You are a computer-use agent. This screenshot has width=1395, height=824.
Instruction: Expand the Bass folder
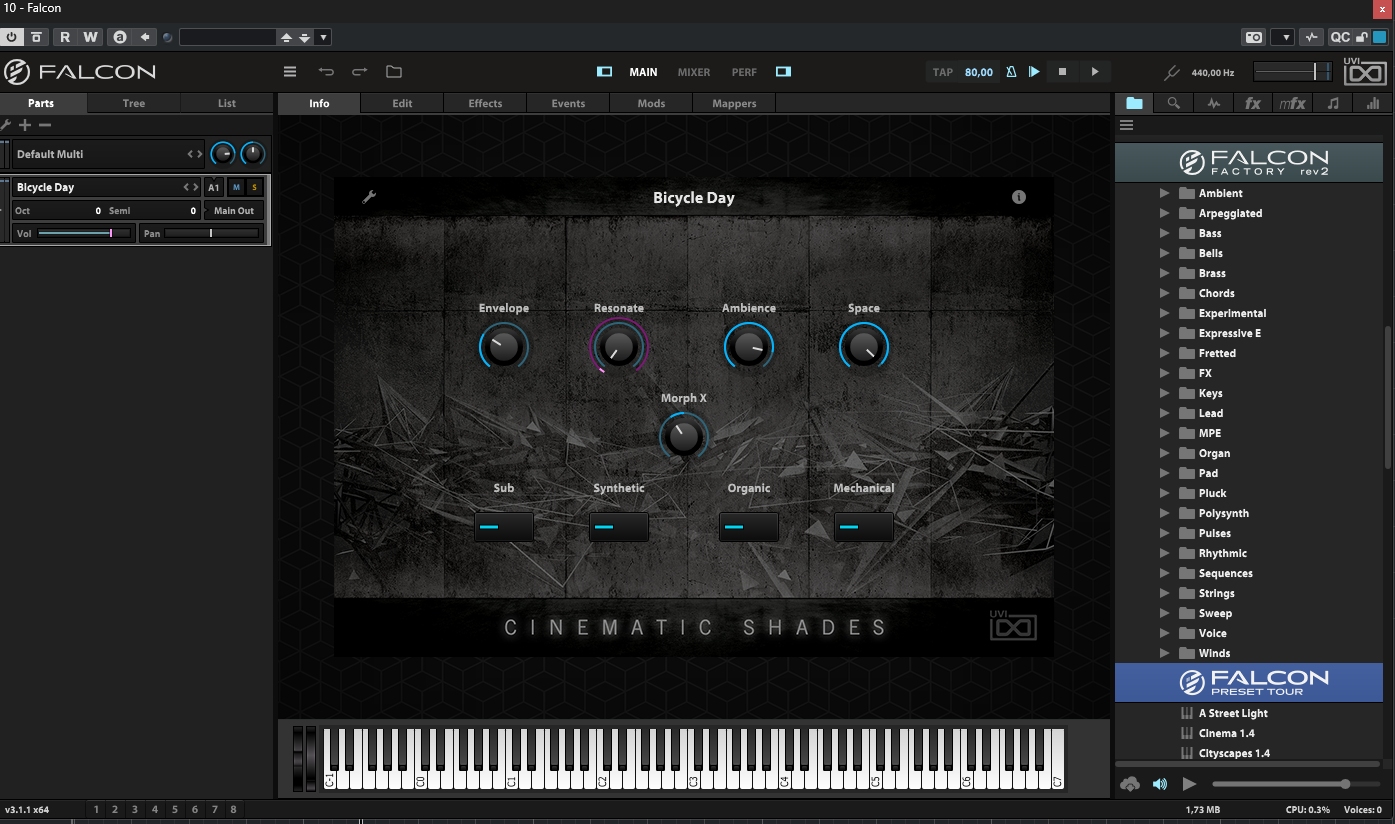(1164, 233)
